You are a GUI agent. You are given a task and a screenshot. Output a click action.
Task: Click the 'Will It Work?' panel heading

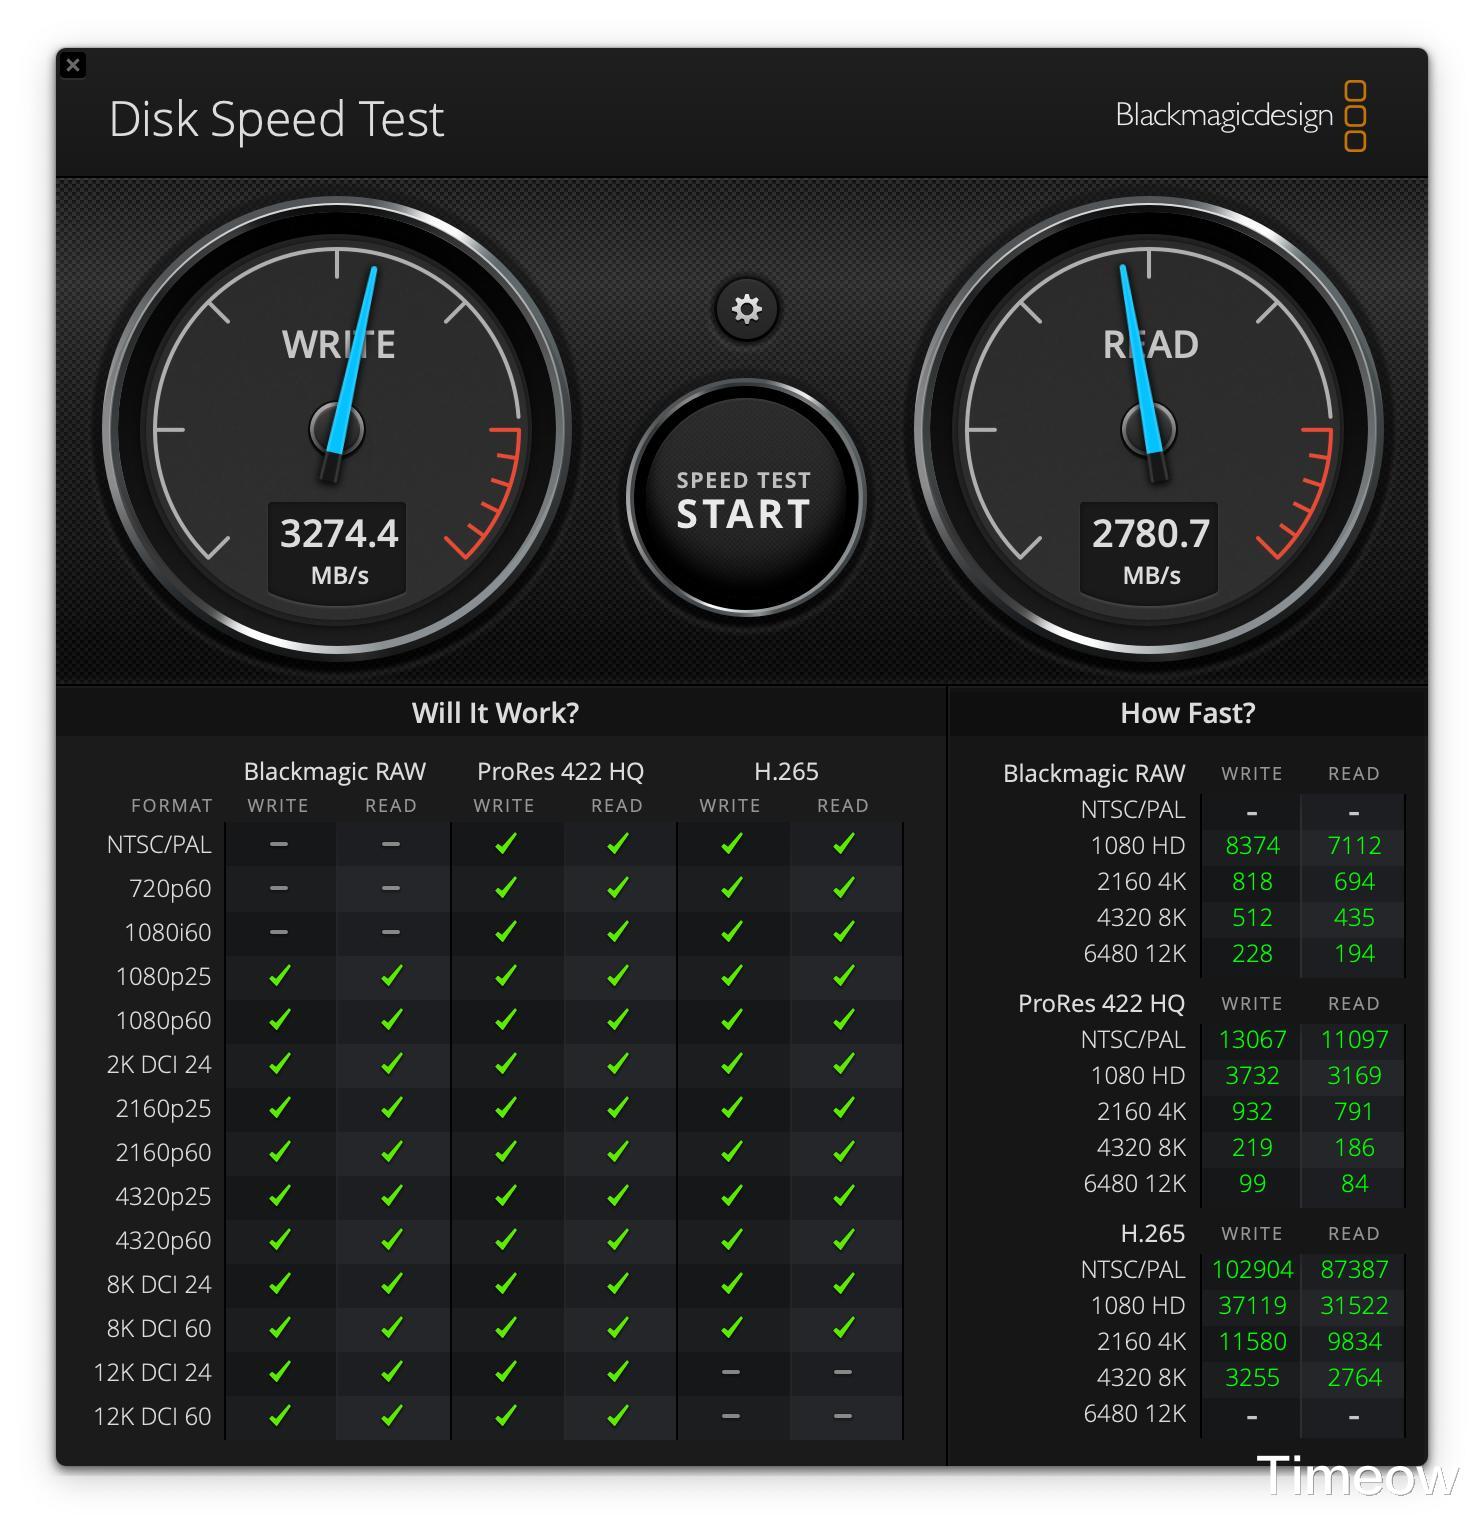(495, 713)
